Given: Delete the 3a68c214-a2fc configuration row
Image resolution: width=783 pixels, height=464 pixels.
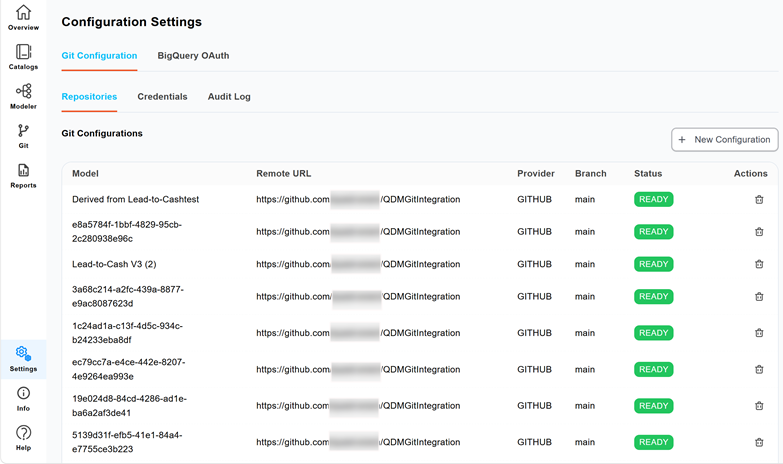Looking at the screenshot, I should 759,297.
